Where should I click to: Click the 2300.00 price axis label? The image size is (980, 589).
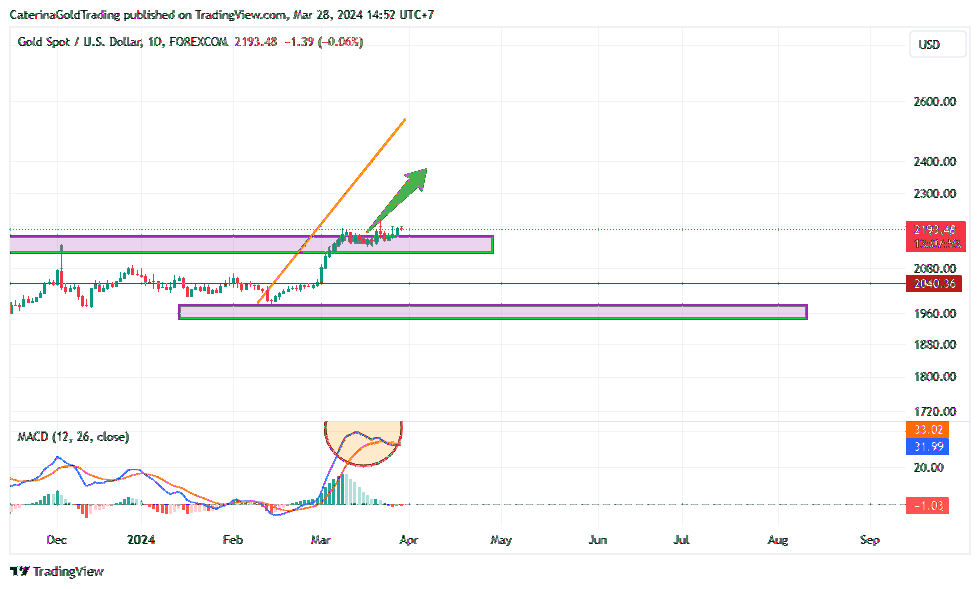[x=934, y=193]
